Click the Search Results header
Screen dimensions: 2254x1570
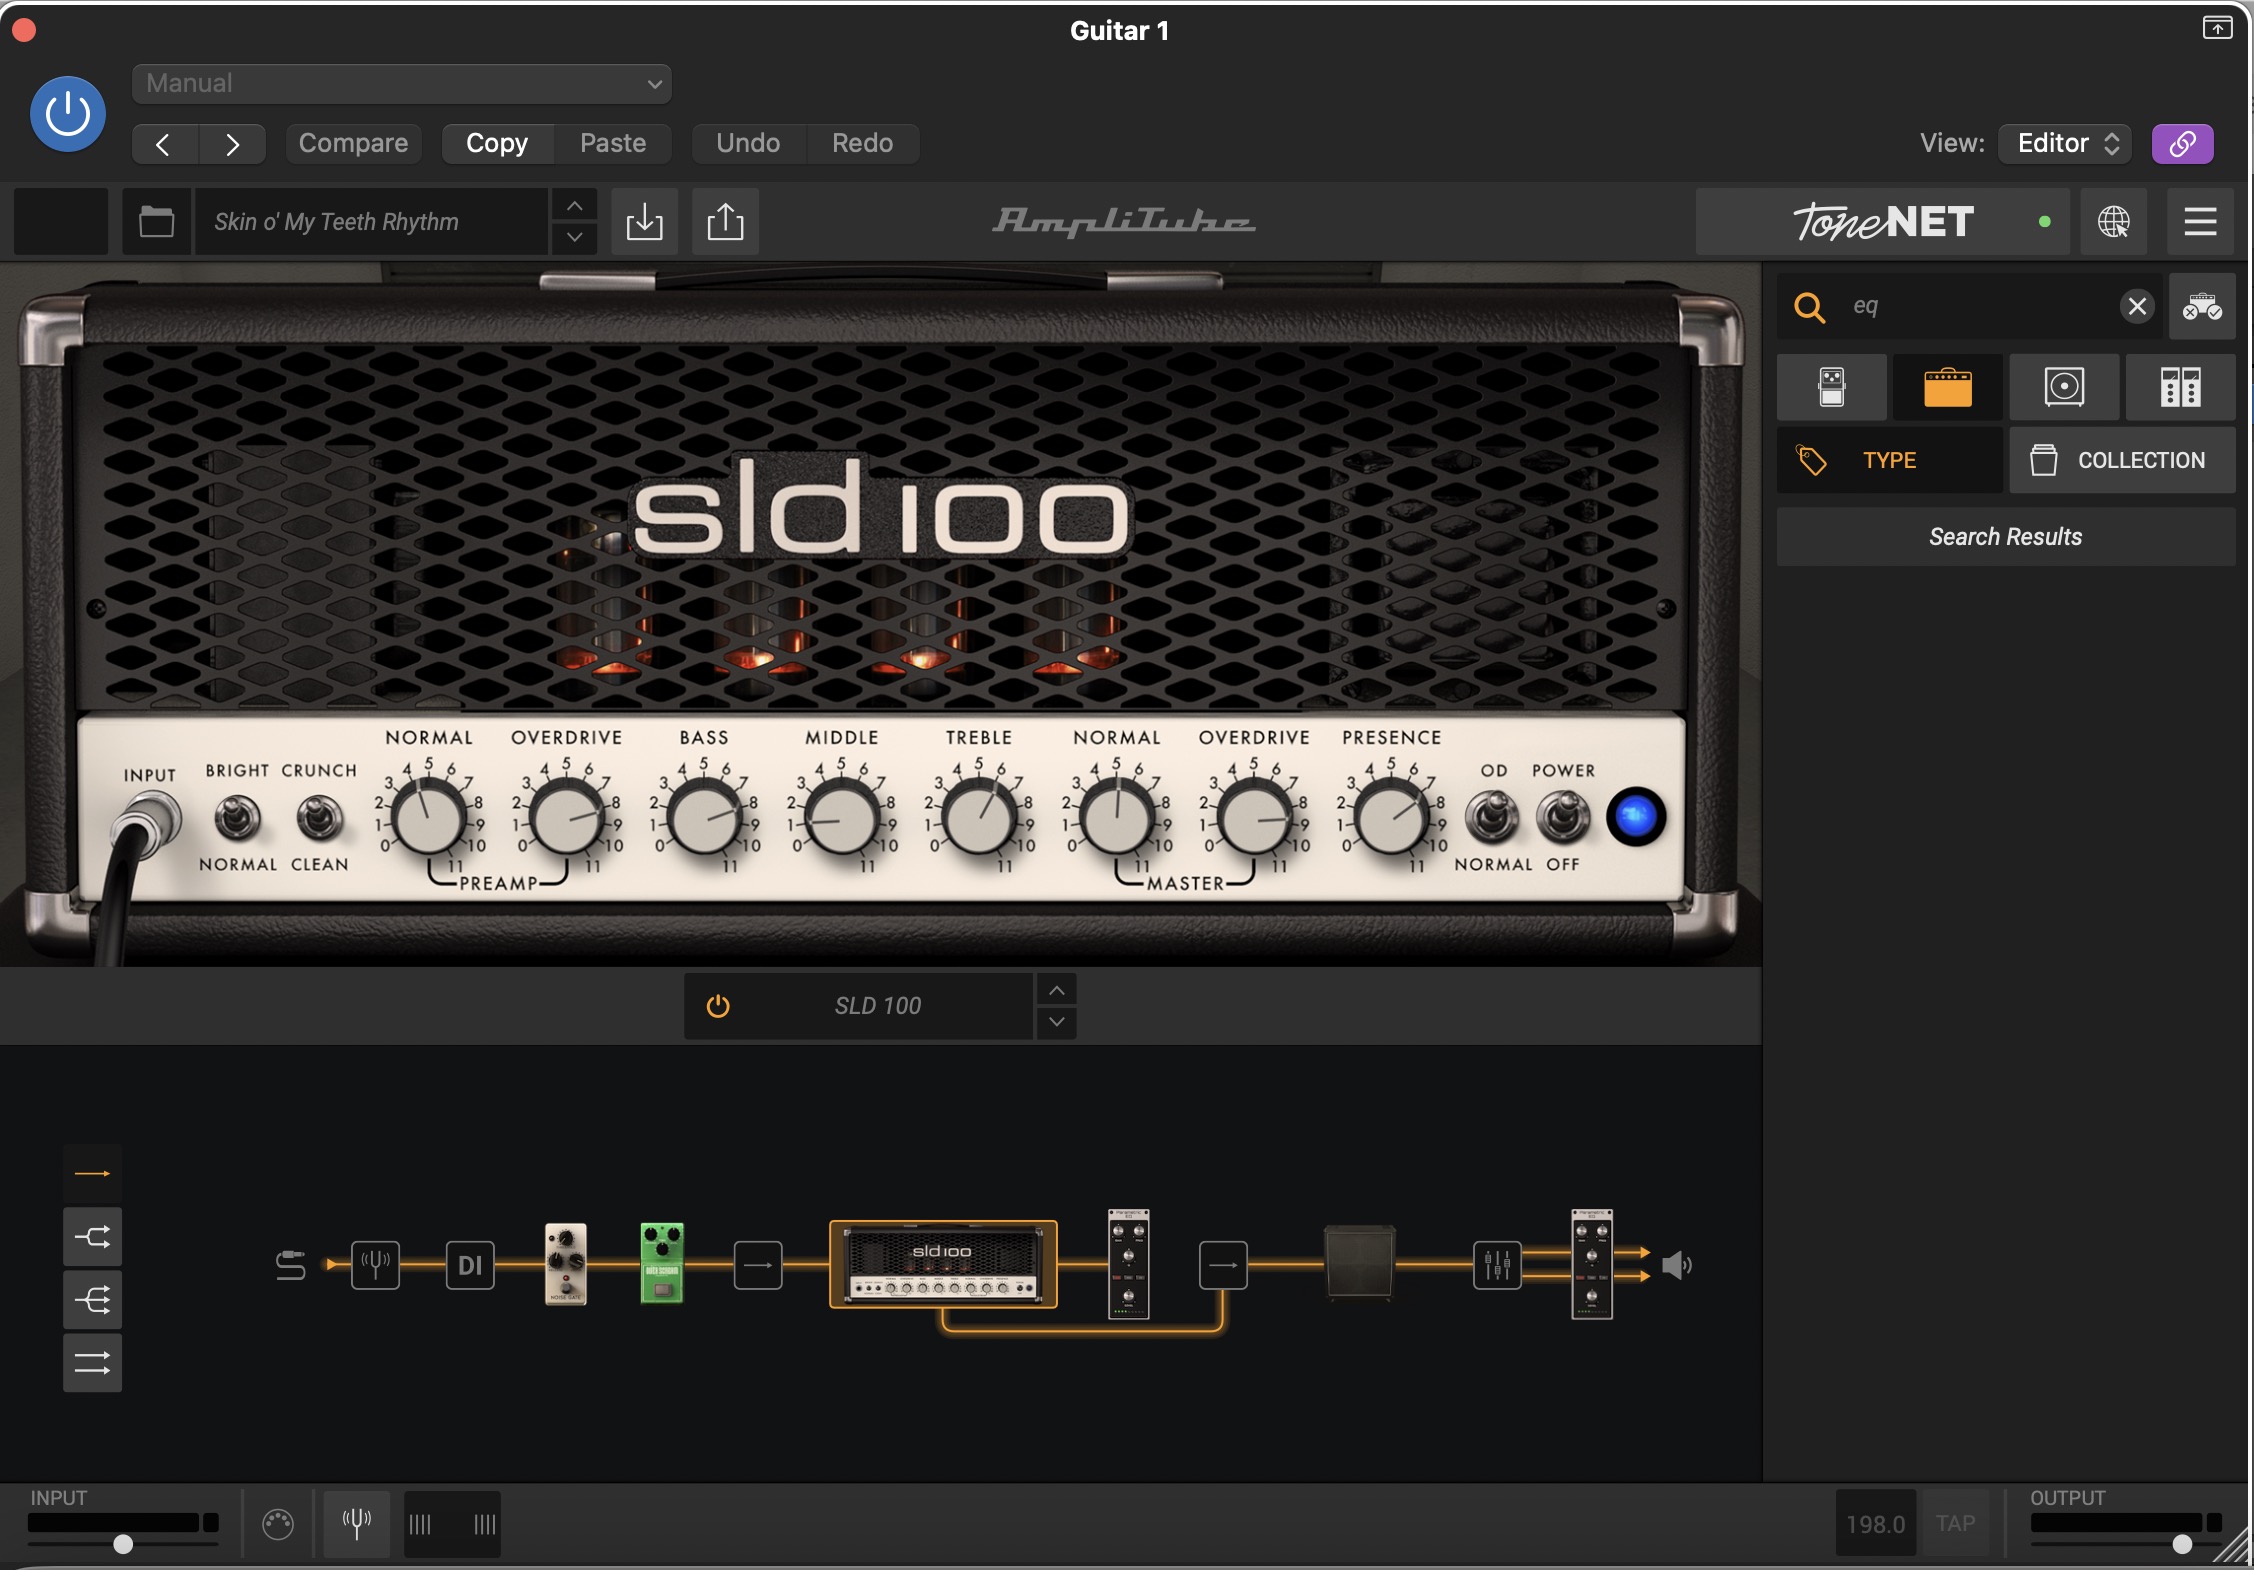tap(2005, 537)
